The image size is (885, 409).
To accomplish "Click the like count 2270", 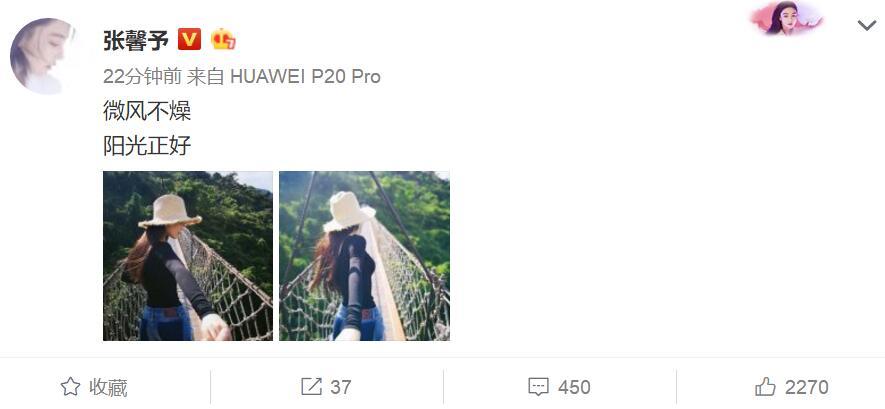I will (807, 388).
